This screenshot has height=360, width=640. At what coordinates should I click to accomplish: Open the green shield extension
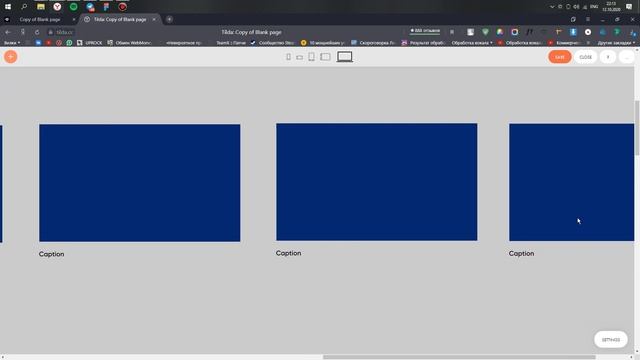tap(485, 32)
